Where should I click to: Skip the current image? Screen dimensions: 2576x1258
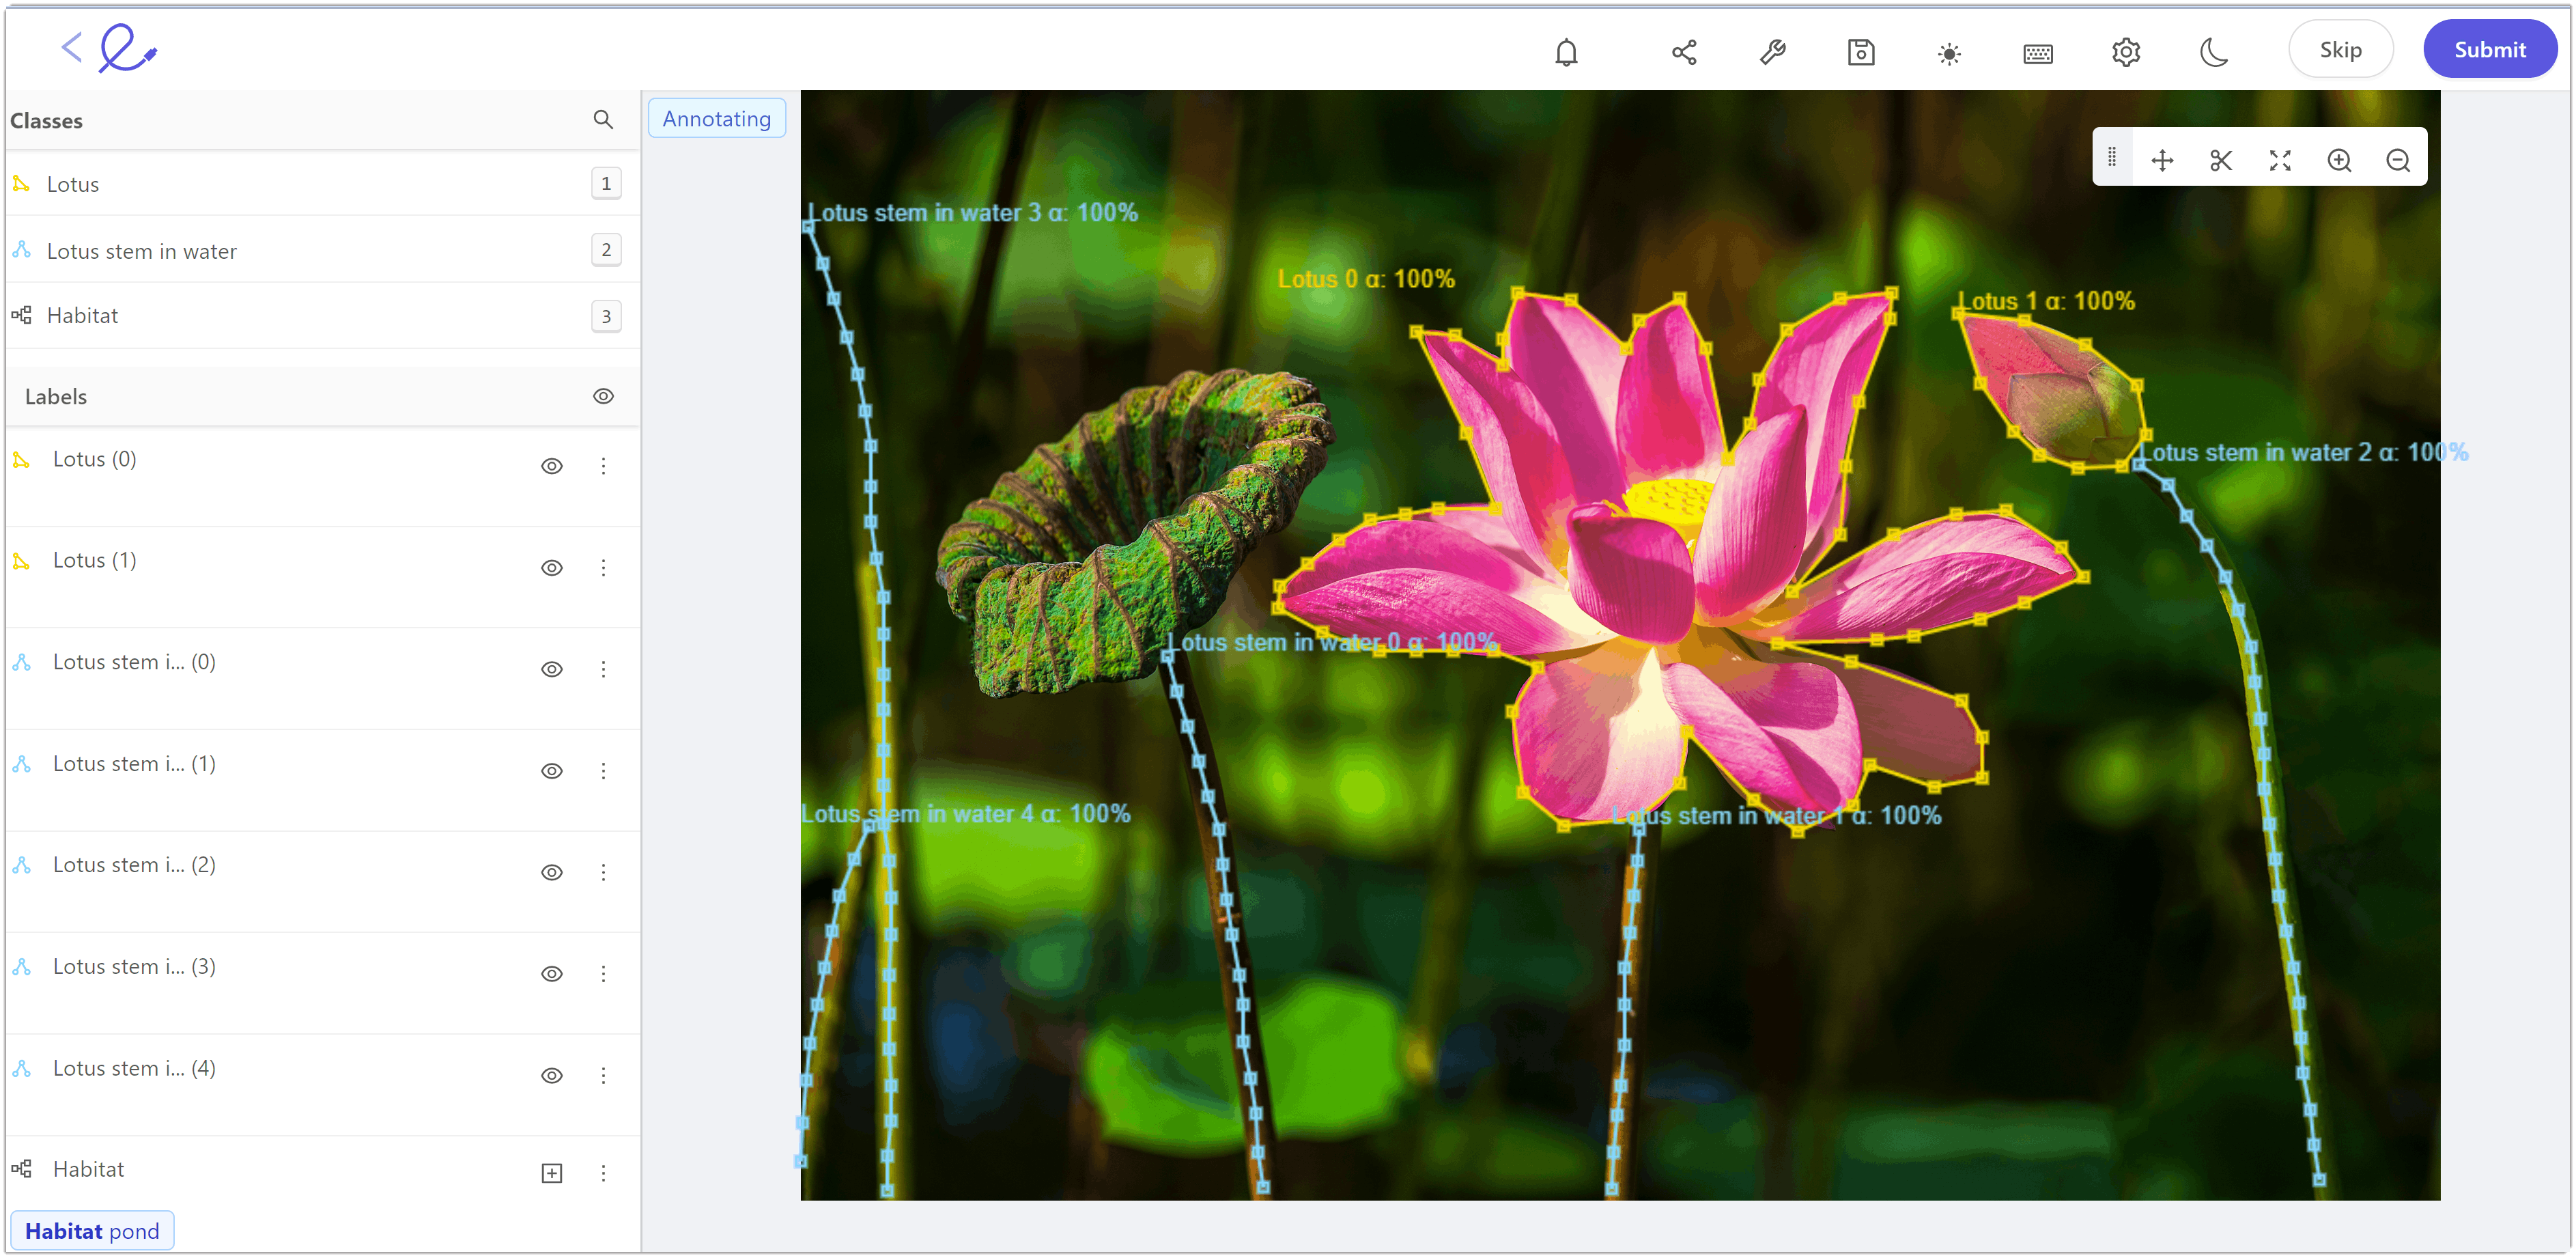point(2341,48)
